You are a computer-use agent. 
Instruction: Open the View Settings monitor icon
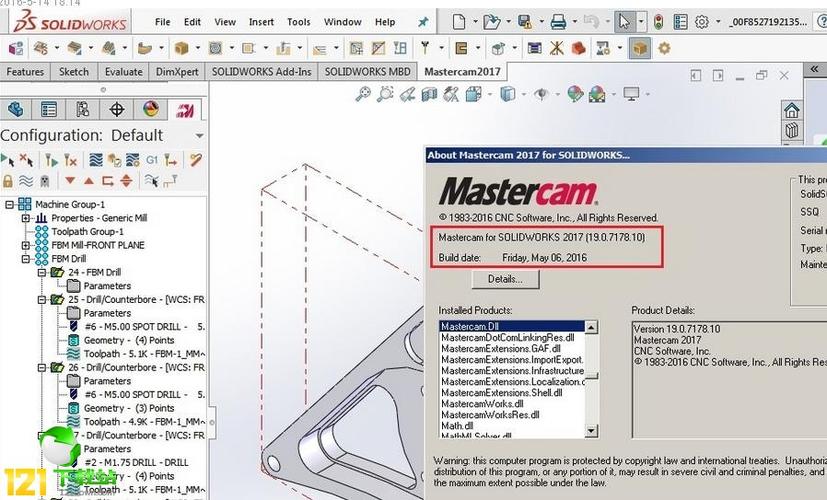click(631, 94)
